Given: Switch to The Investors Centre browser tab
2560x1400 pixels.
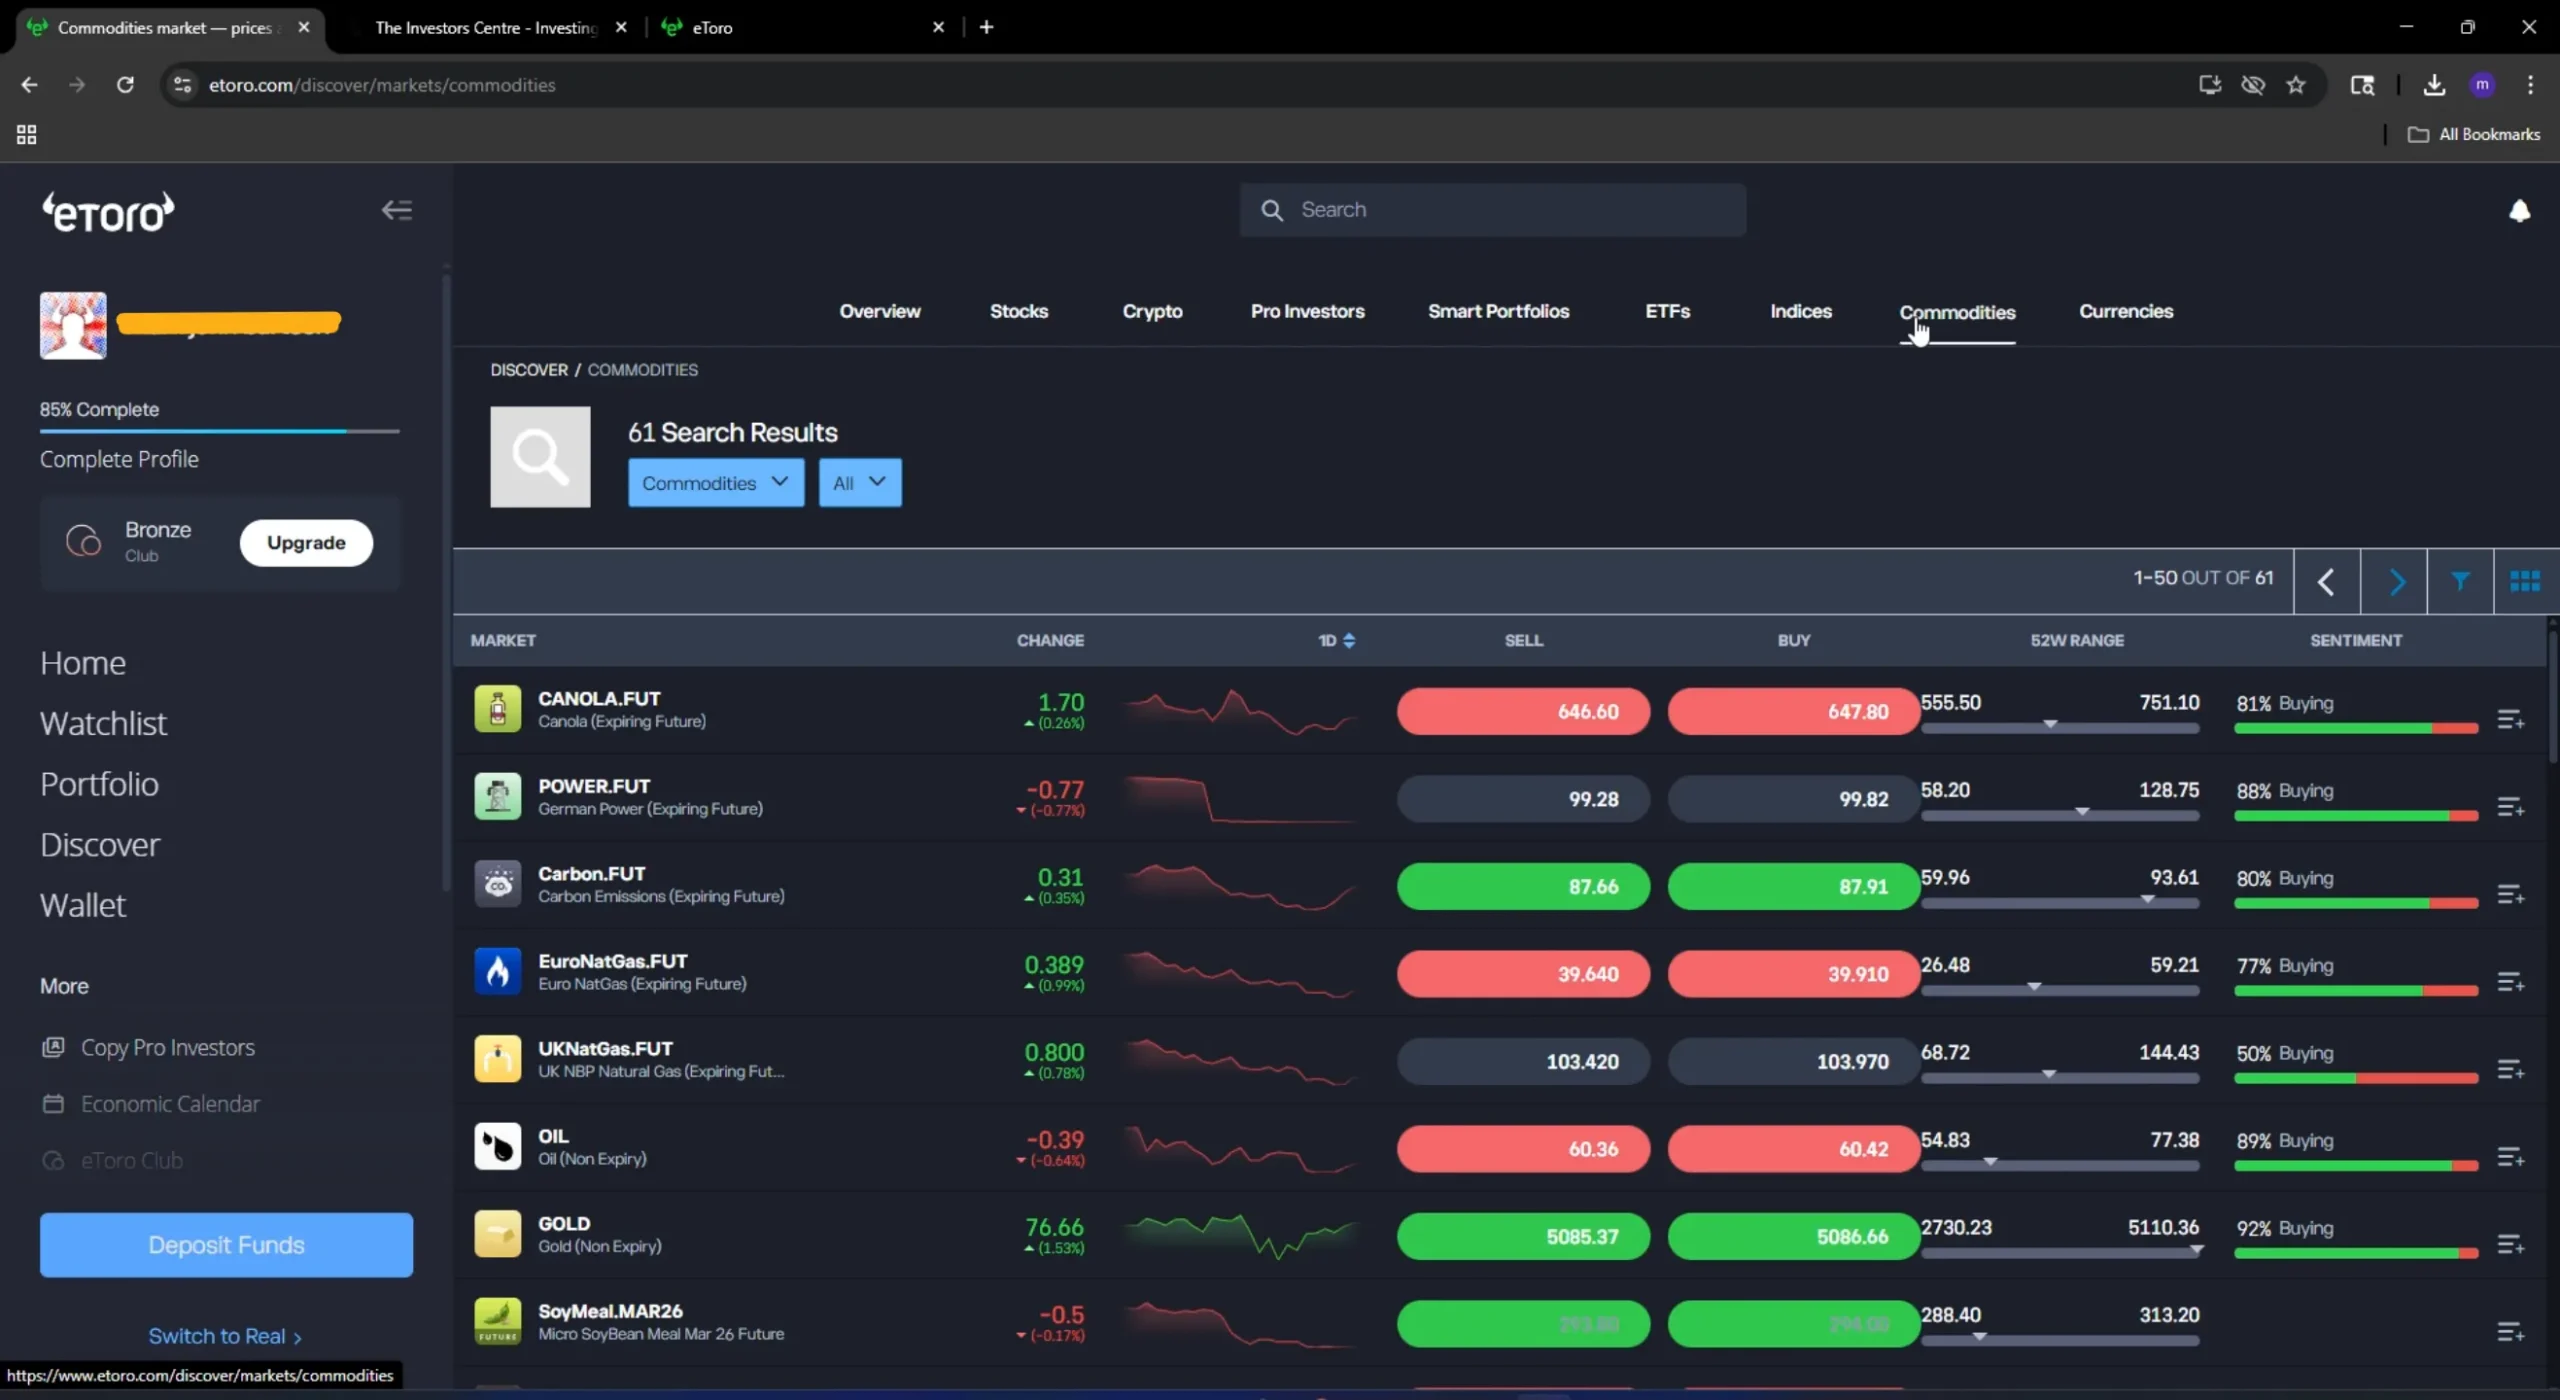Looking at the screenshot, I should [x=488, y=27].
